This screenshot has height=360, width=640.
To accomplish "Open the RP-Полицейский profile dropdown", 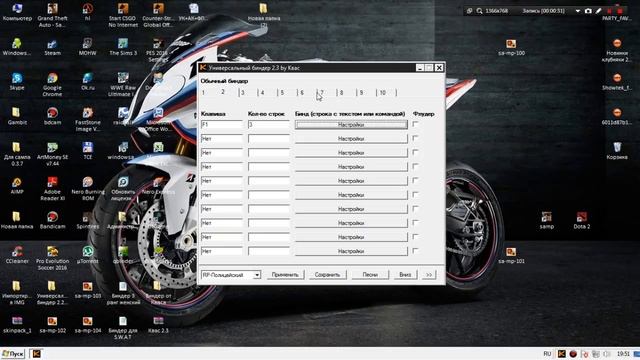I will point(257,275).
